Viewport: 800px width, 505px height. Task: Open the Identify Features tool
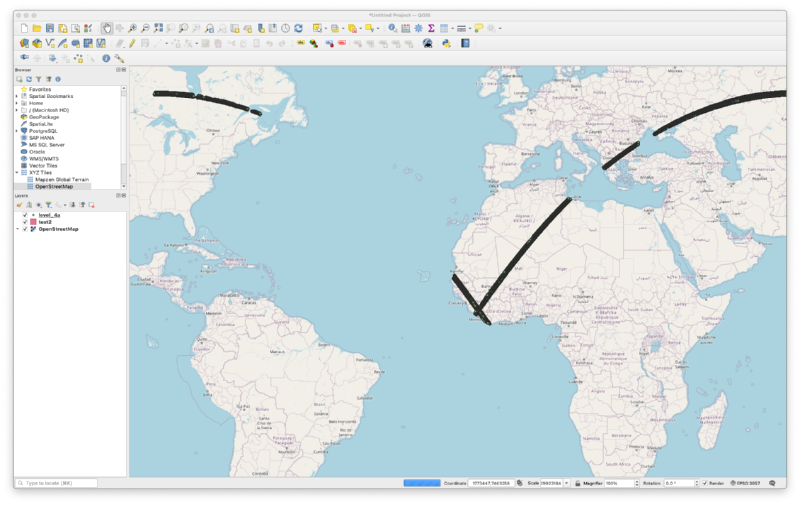[392, 28]
